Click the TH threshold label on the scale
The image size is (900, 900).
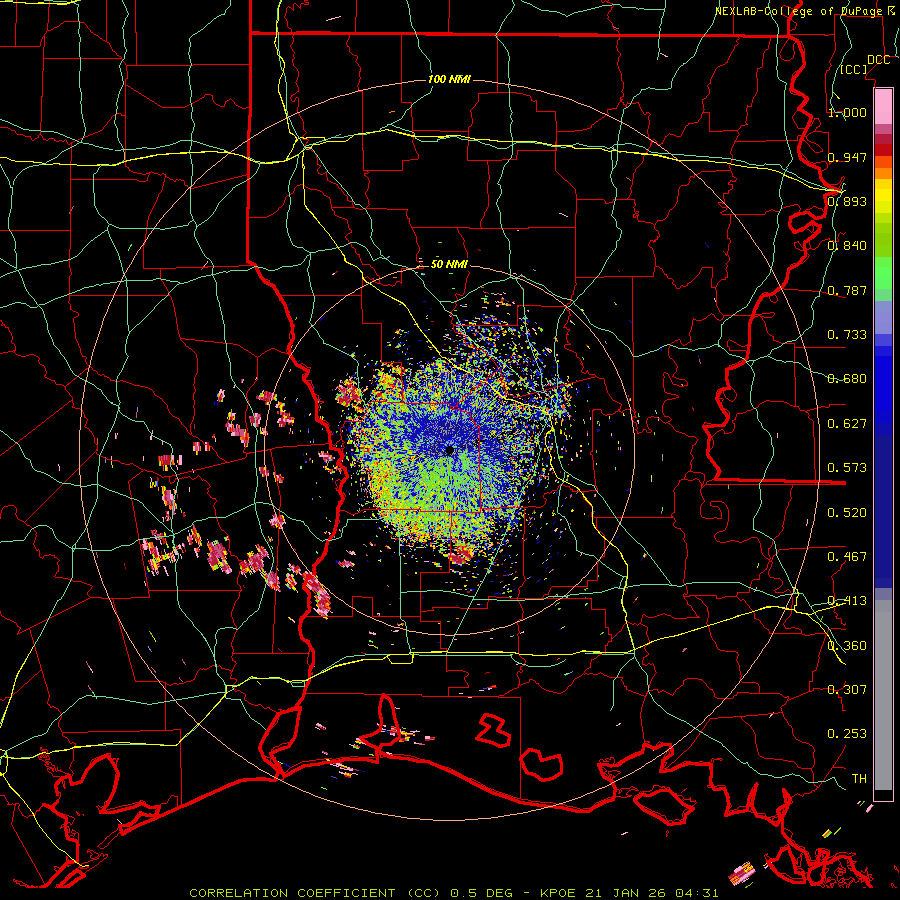point(859,779)
